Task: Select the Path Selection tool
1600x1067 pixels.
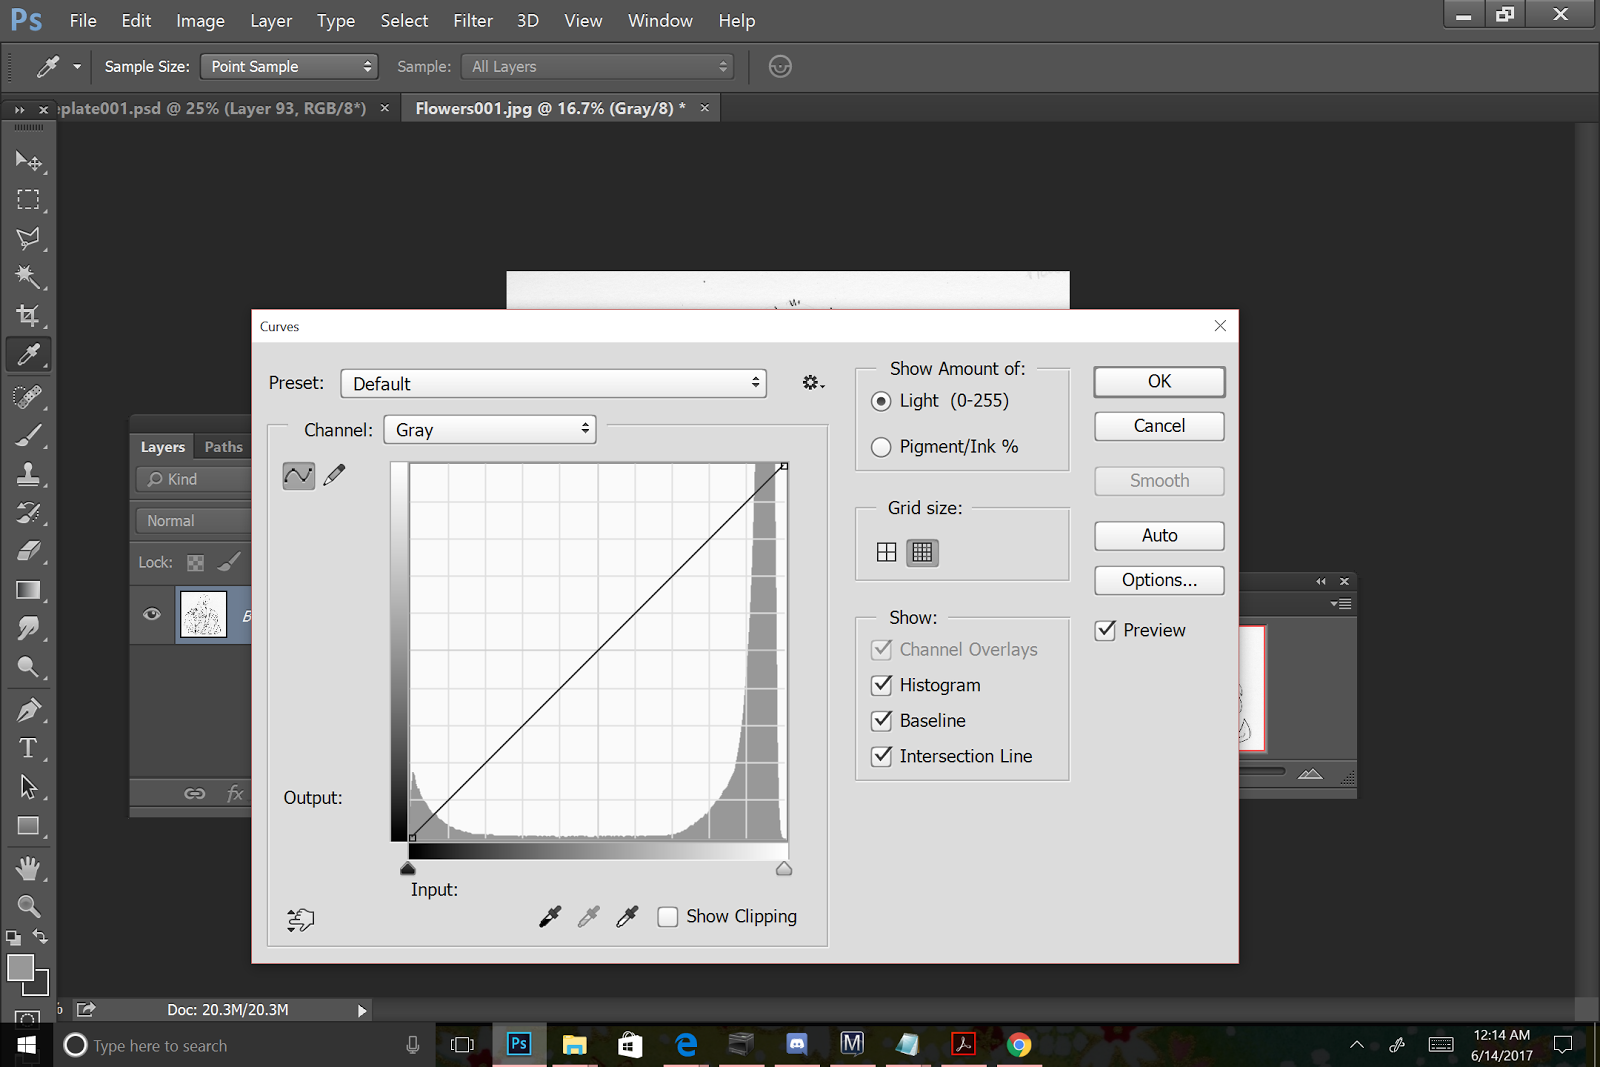Action: pyautogui.click(x=28, y=787)
